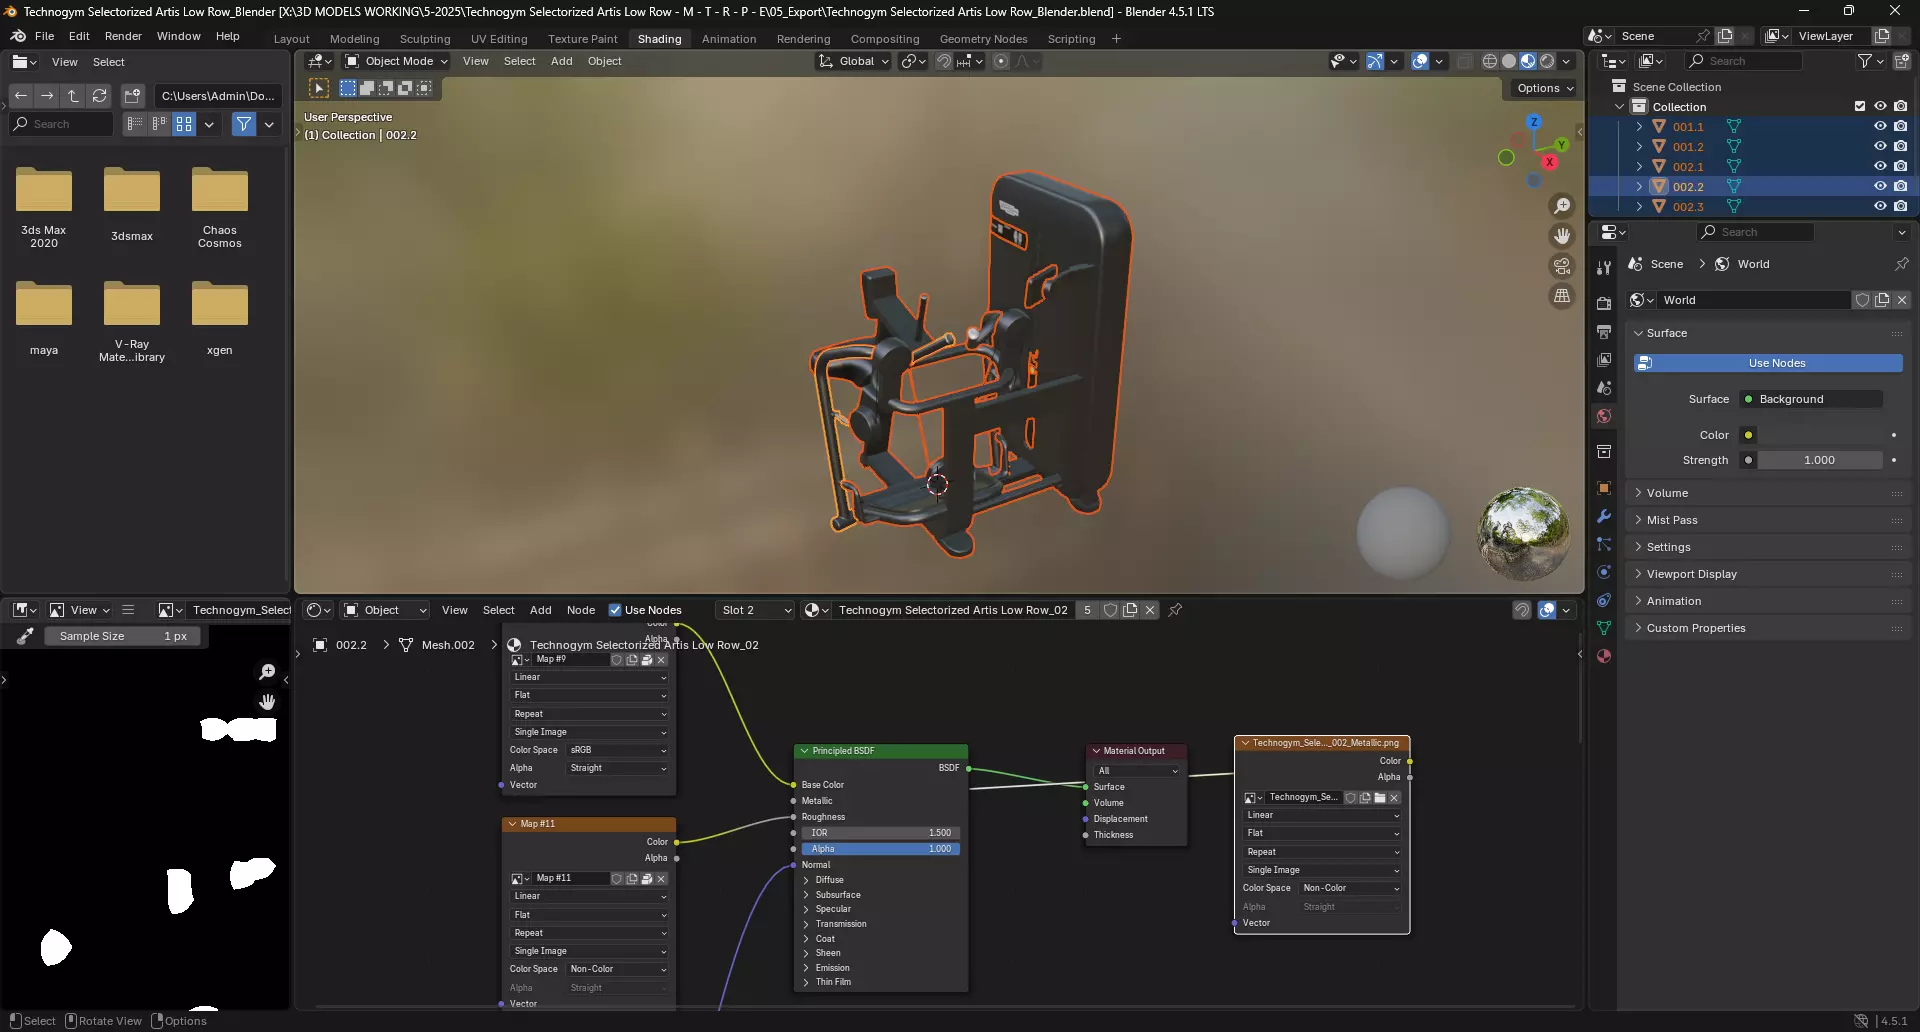Click material user count 5 button
The height and width of the screenshot is (1032, 1920).
point(1087,610)
